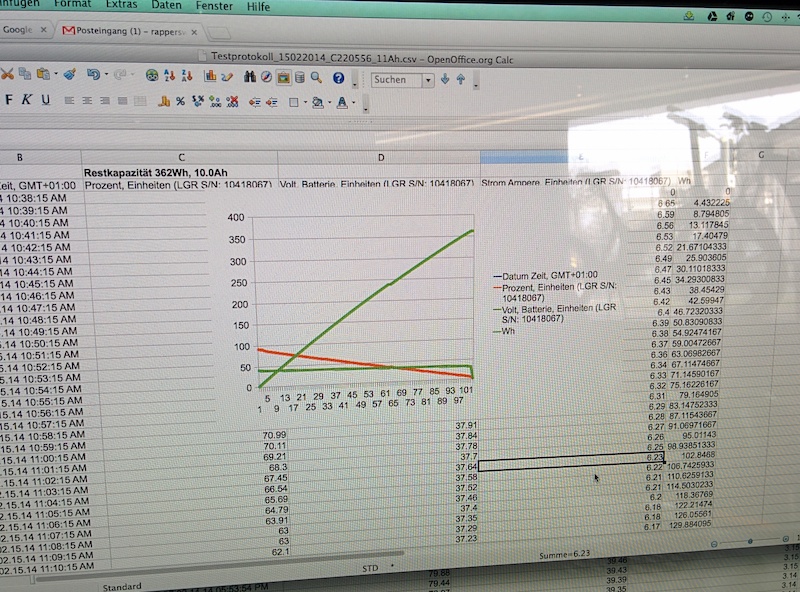Open the font color dropdown arrow
This screenshot has width=800, height=592.
(353, 102)
